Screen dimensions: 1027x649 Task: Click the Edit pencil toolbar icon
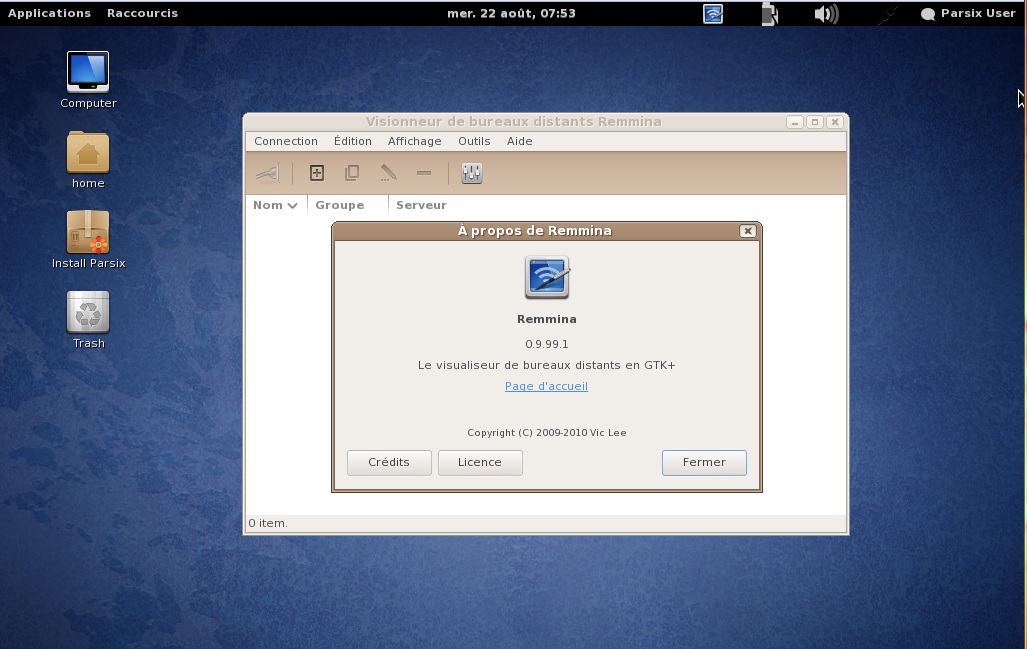click(388, 173)
